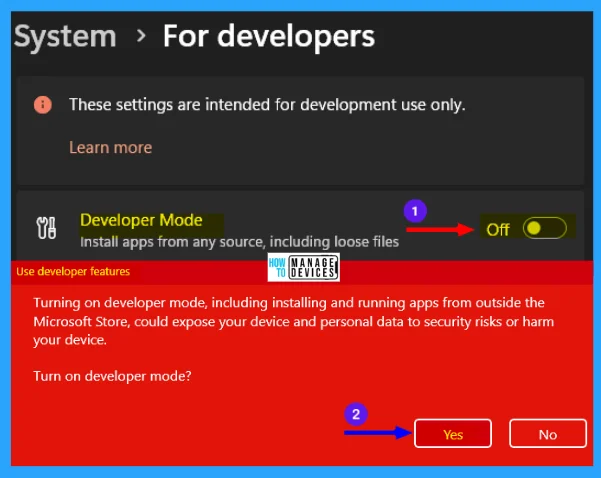Image resolution: width=601 pixels, height=478 pixels.
Task: Select the For developers page title
Action: coord(269,37)
